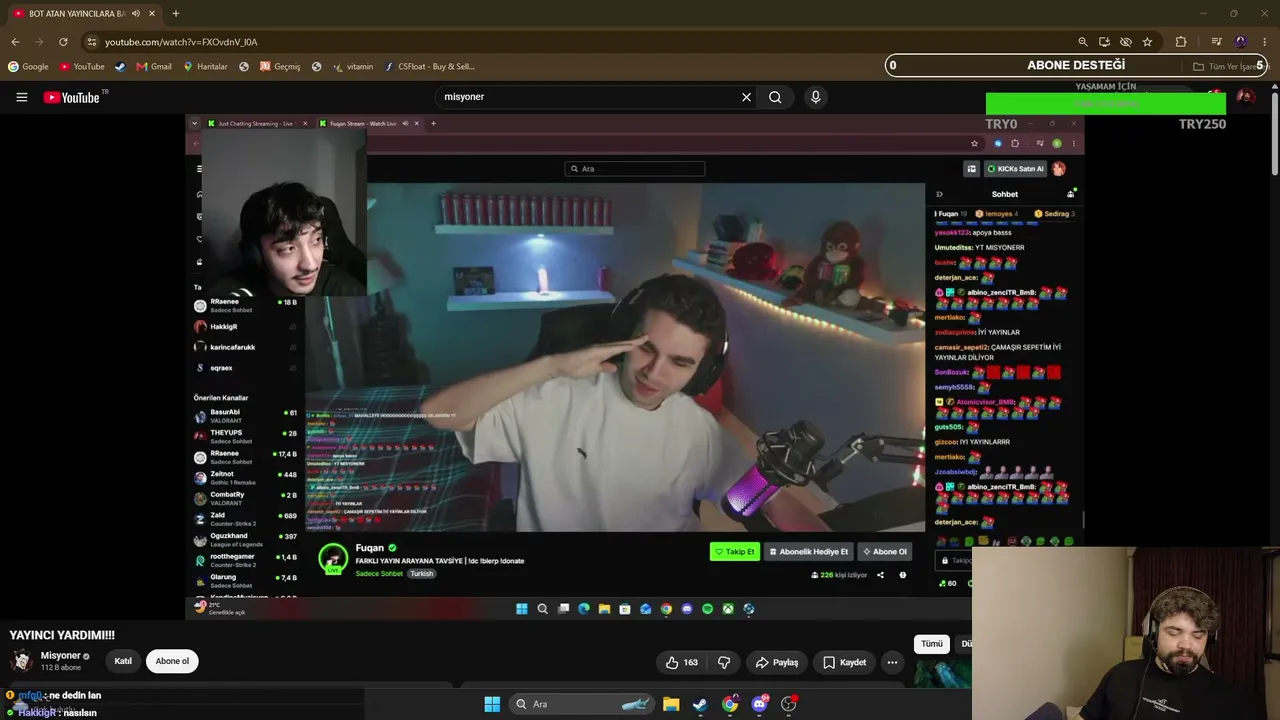Open the Gmail bookmark
Screen dimensions: 1280x720
[x=154, y=67]
